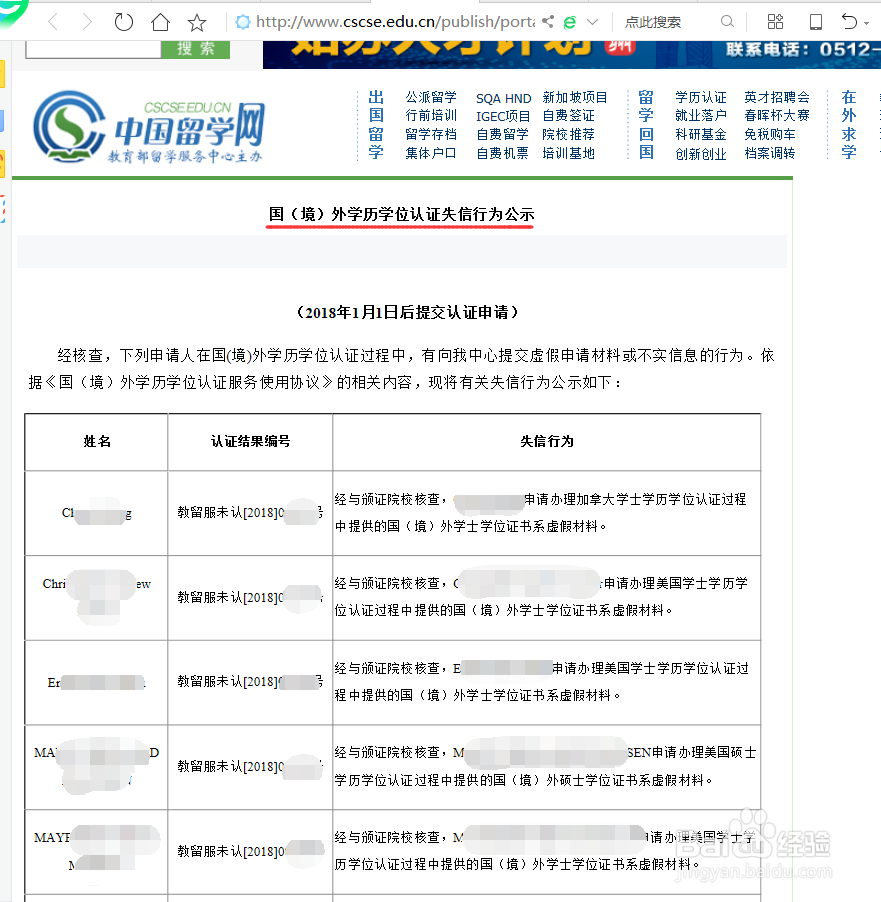
Task: Click the blue banner advertisement
Action: pos(571,54)
